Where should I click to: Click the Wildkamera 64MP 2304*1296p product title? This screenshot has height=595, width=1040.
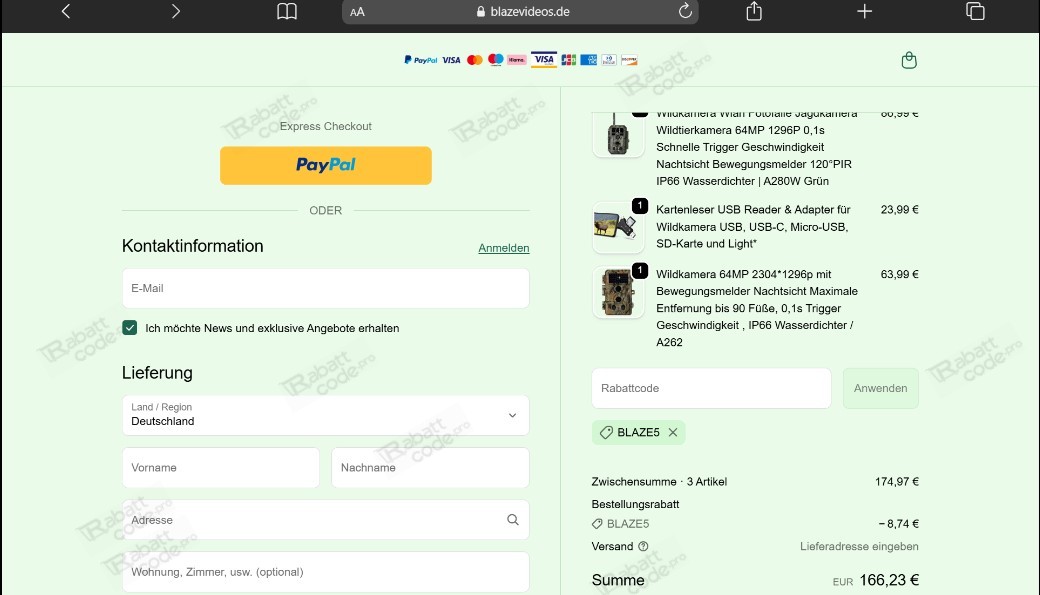click(x=757, y=308)
